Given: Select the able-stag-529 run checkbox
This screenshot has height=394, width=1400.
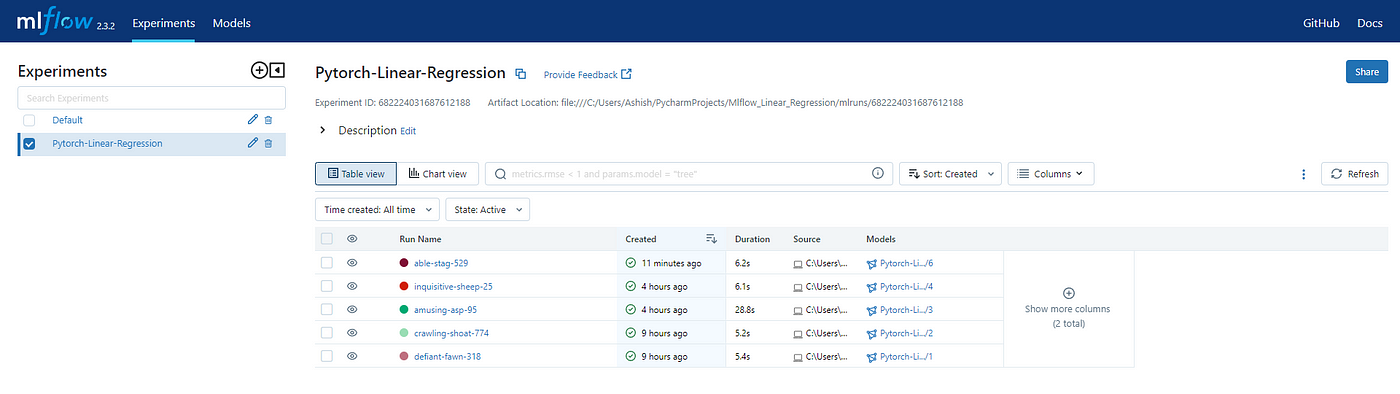Looking at the screenshot, I should click(326, 263).
